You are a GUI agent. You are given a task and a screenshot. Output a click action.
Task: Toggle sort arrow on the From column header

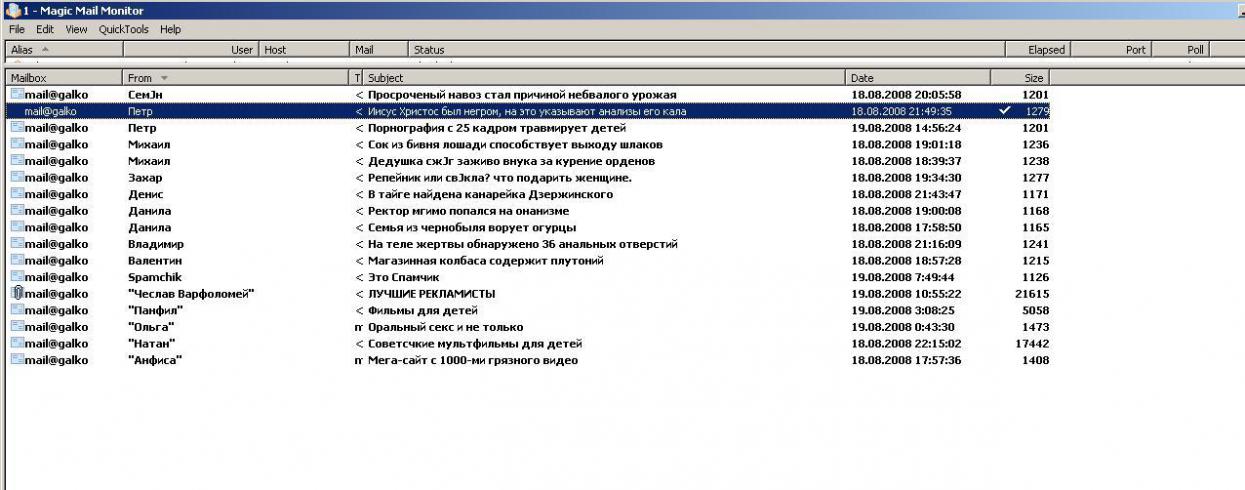coord(164,77)
